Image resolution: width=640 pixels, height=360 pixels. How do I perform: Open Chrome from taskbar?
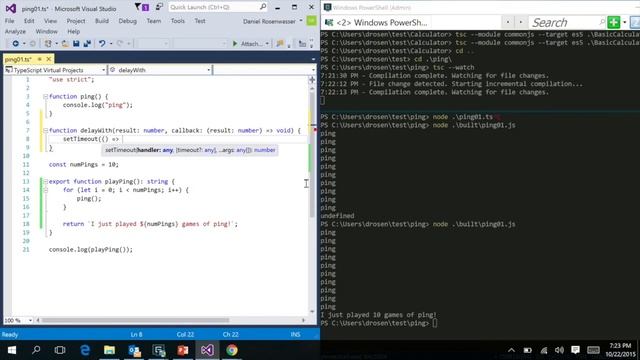point(232,350)
